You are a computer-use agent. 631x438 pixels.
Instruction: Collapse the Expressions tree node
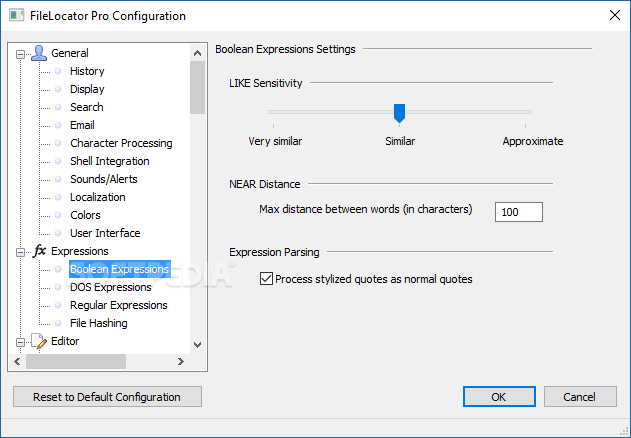click(x=20, y=252)
